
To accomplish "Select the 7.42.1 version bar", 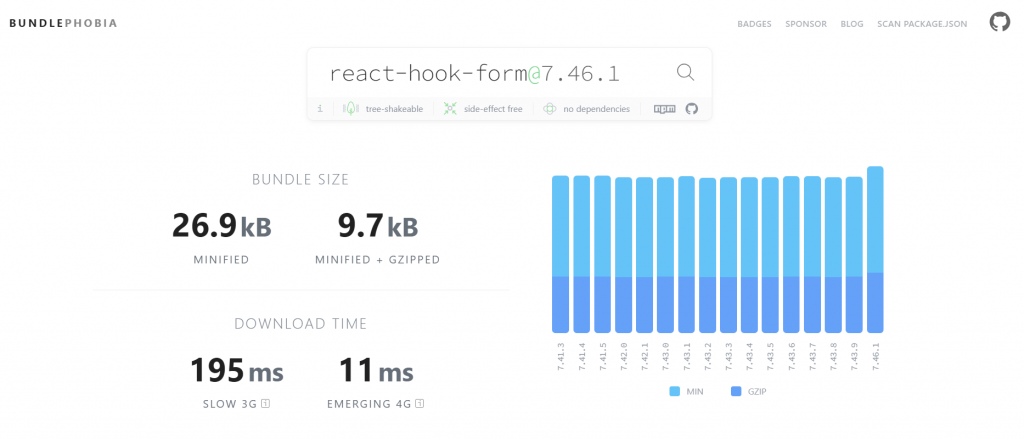I will pyautogui.click(x=645, y=255).
